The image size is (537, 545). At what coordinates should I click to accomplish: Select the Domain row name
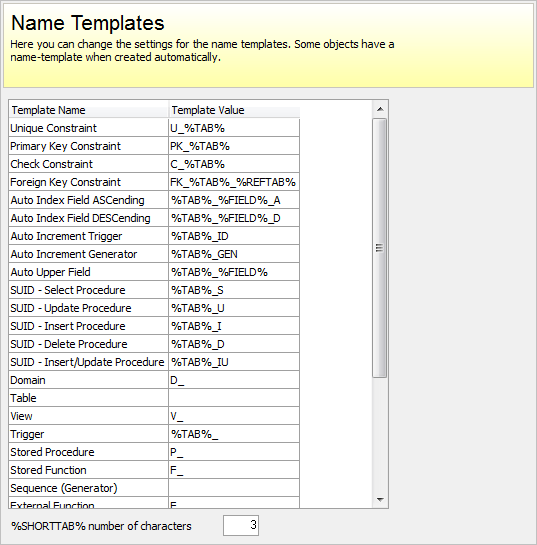pyautogui.click(x=89, y=380)
